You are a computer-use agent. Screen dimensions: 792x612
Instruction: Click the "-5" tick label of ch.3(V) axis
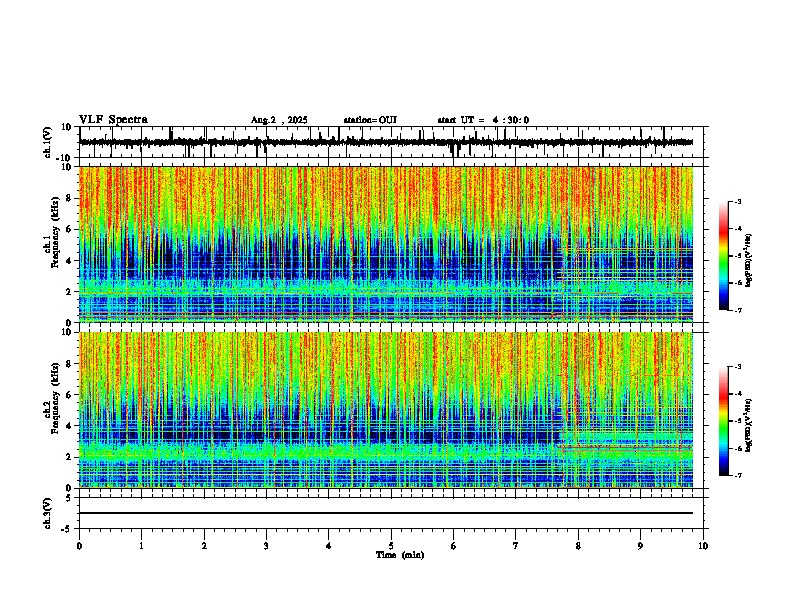(67, 529)
